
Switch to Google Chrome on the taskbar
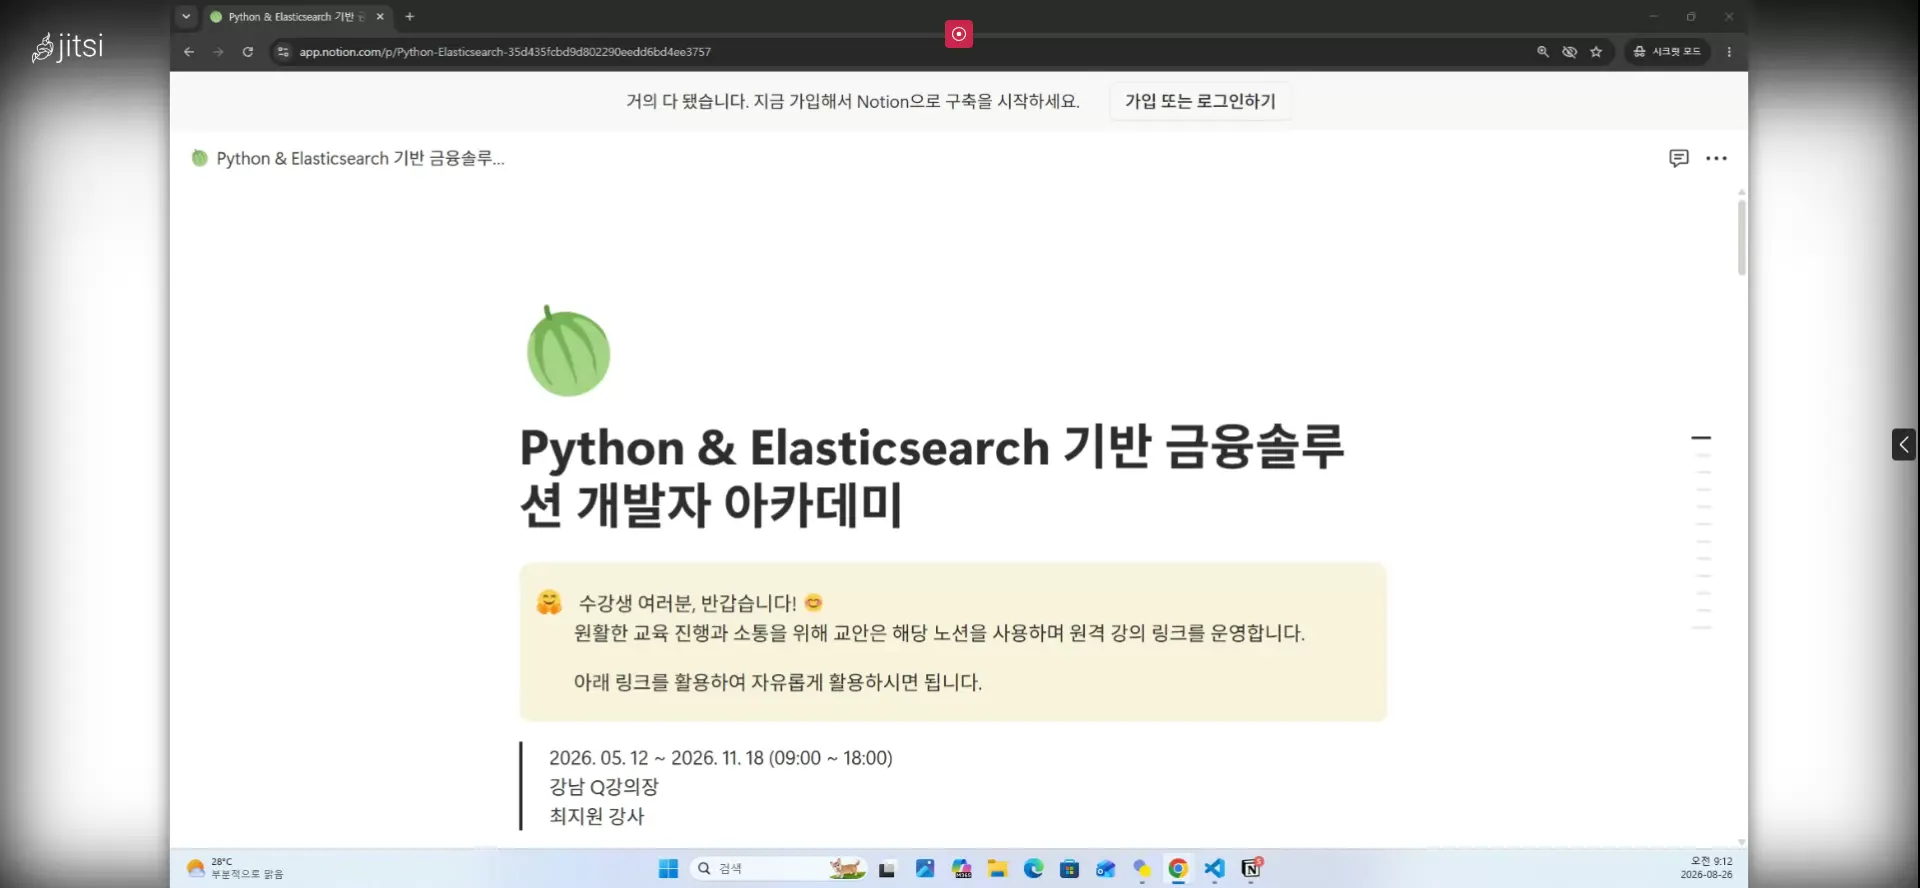pyautogui.click(x=1178, y=869)
